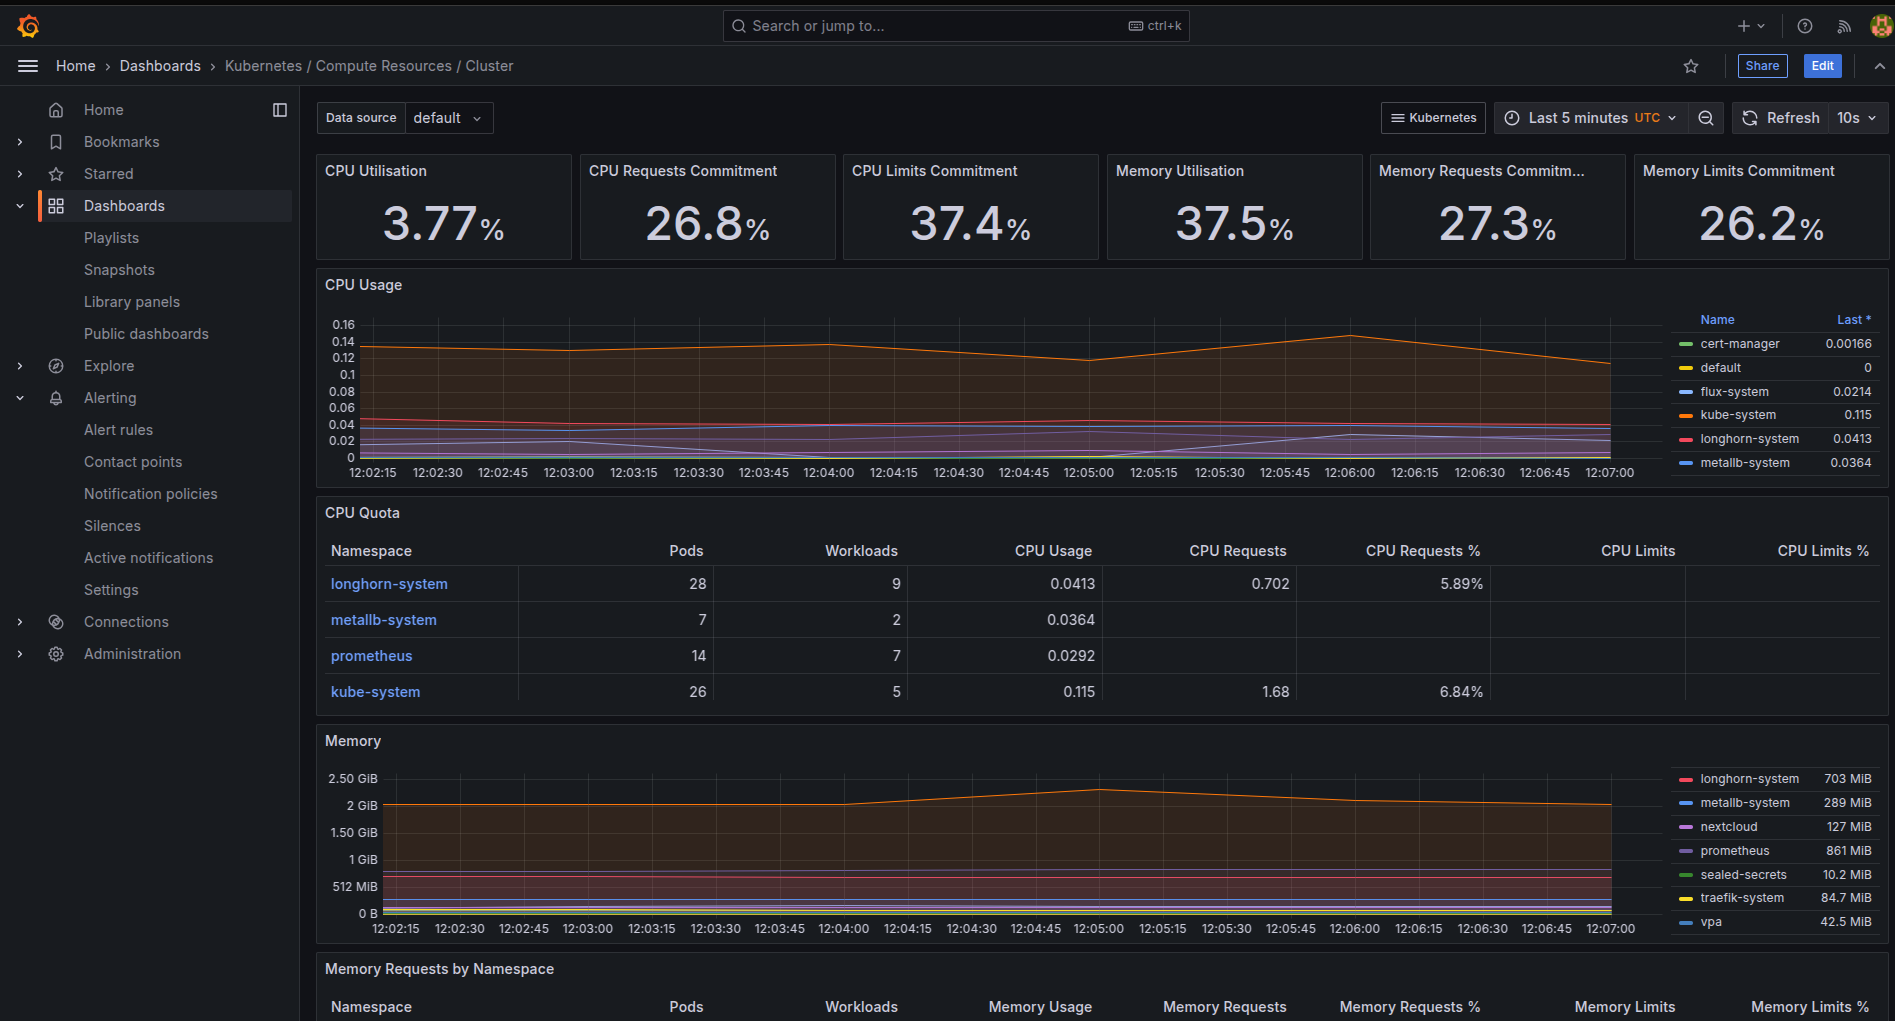This screenshot has height=1021, width=1895.
Task: Click the Home house icon in sidebar
Action: tap(56, 110)
